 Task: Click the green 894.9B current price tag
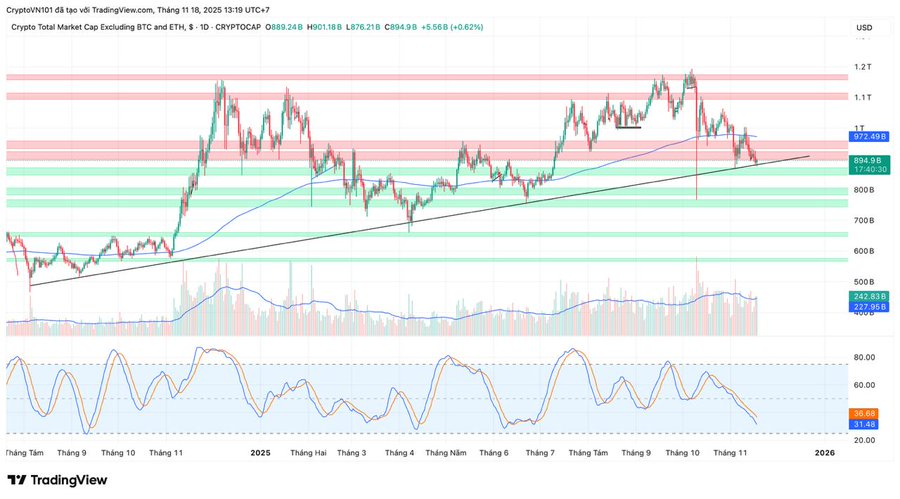coord(867,160)
